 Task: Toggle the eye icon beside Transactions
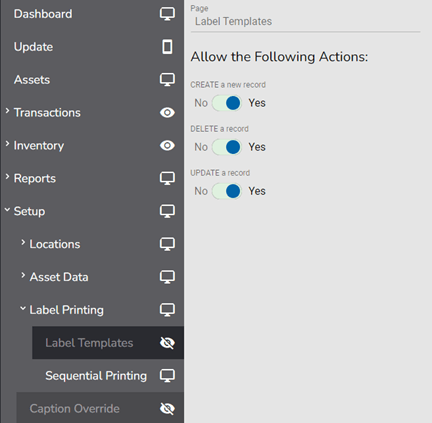167,113
